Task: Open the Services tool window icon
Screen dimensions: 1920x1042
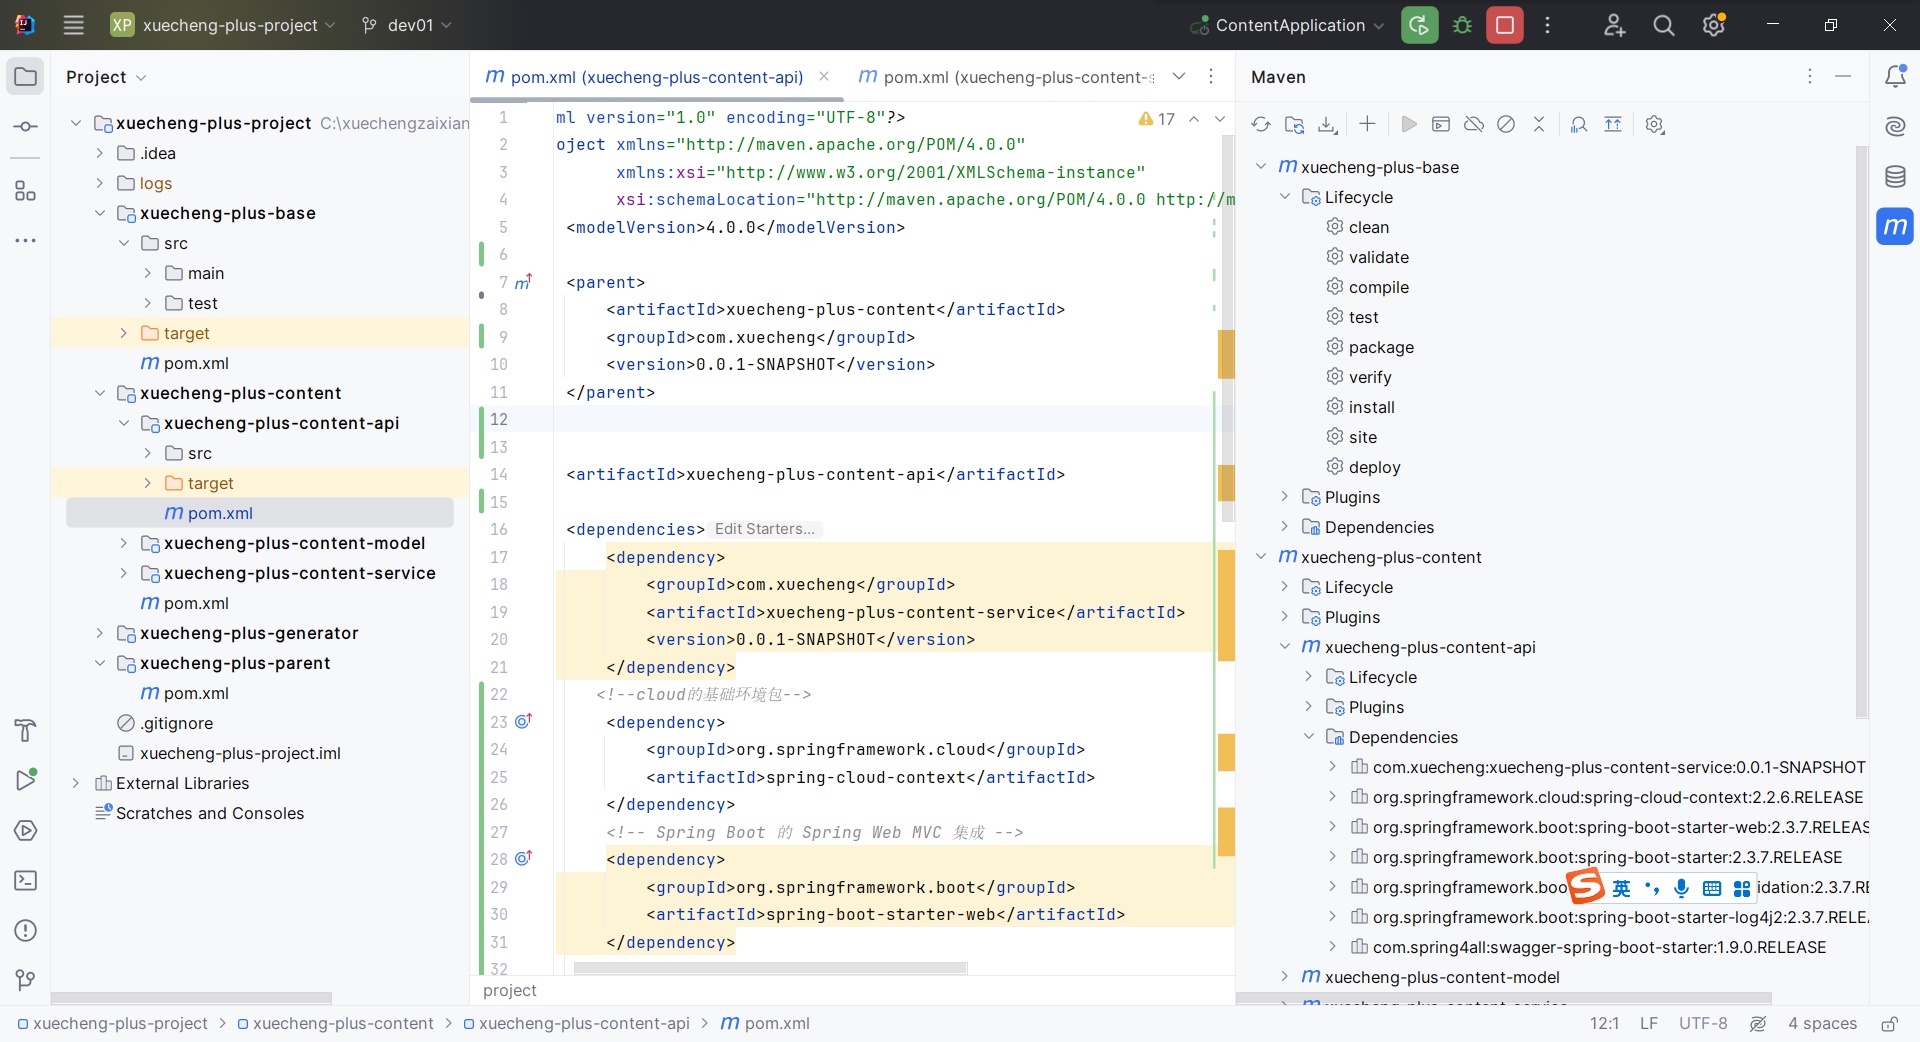Action: (25, 831)
